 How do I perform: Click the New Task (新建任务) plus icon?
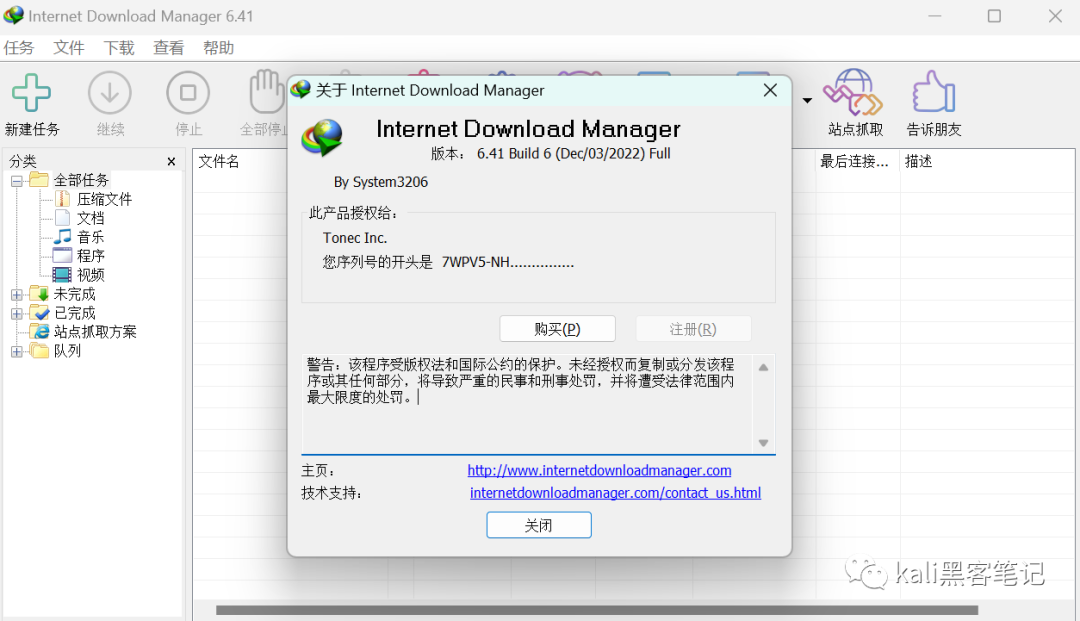click(x=31, y=92)
